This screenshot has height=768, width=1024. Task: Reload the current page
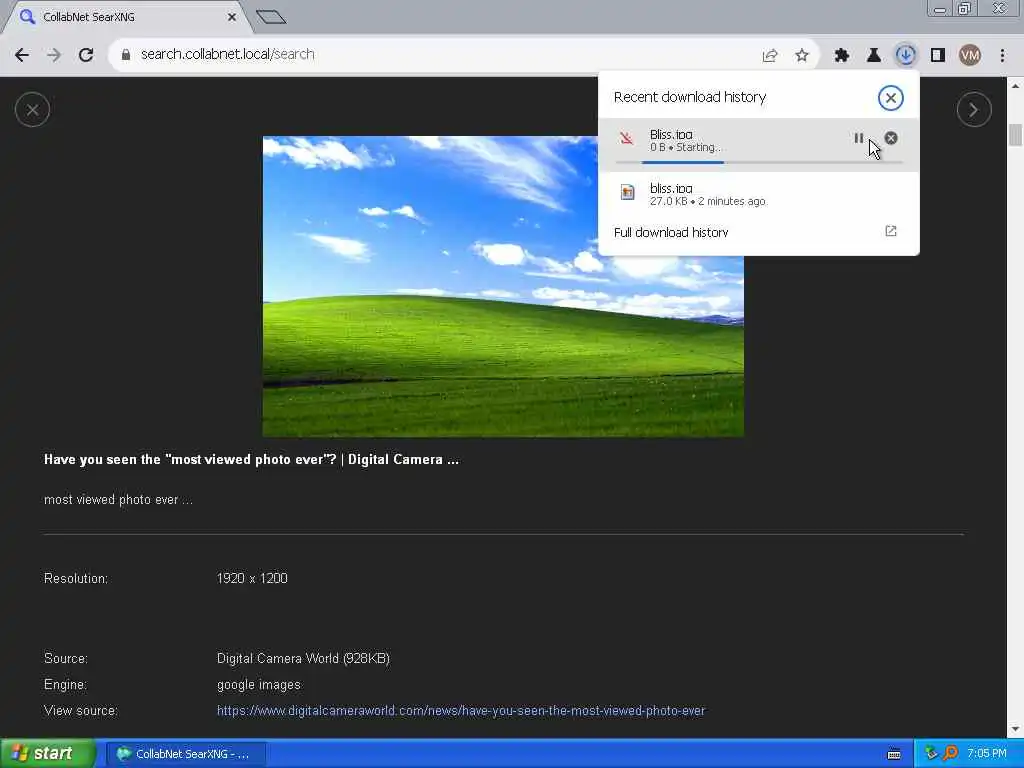(86, 55)
